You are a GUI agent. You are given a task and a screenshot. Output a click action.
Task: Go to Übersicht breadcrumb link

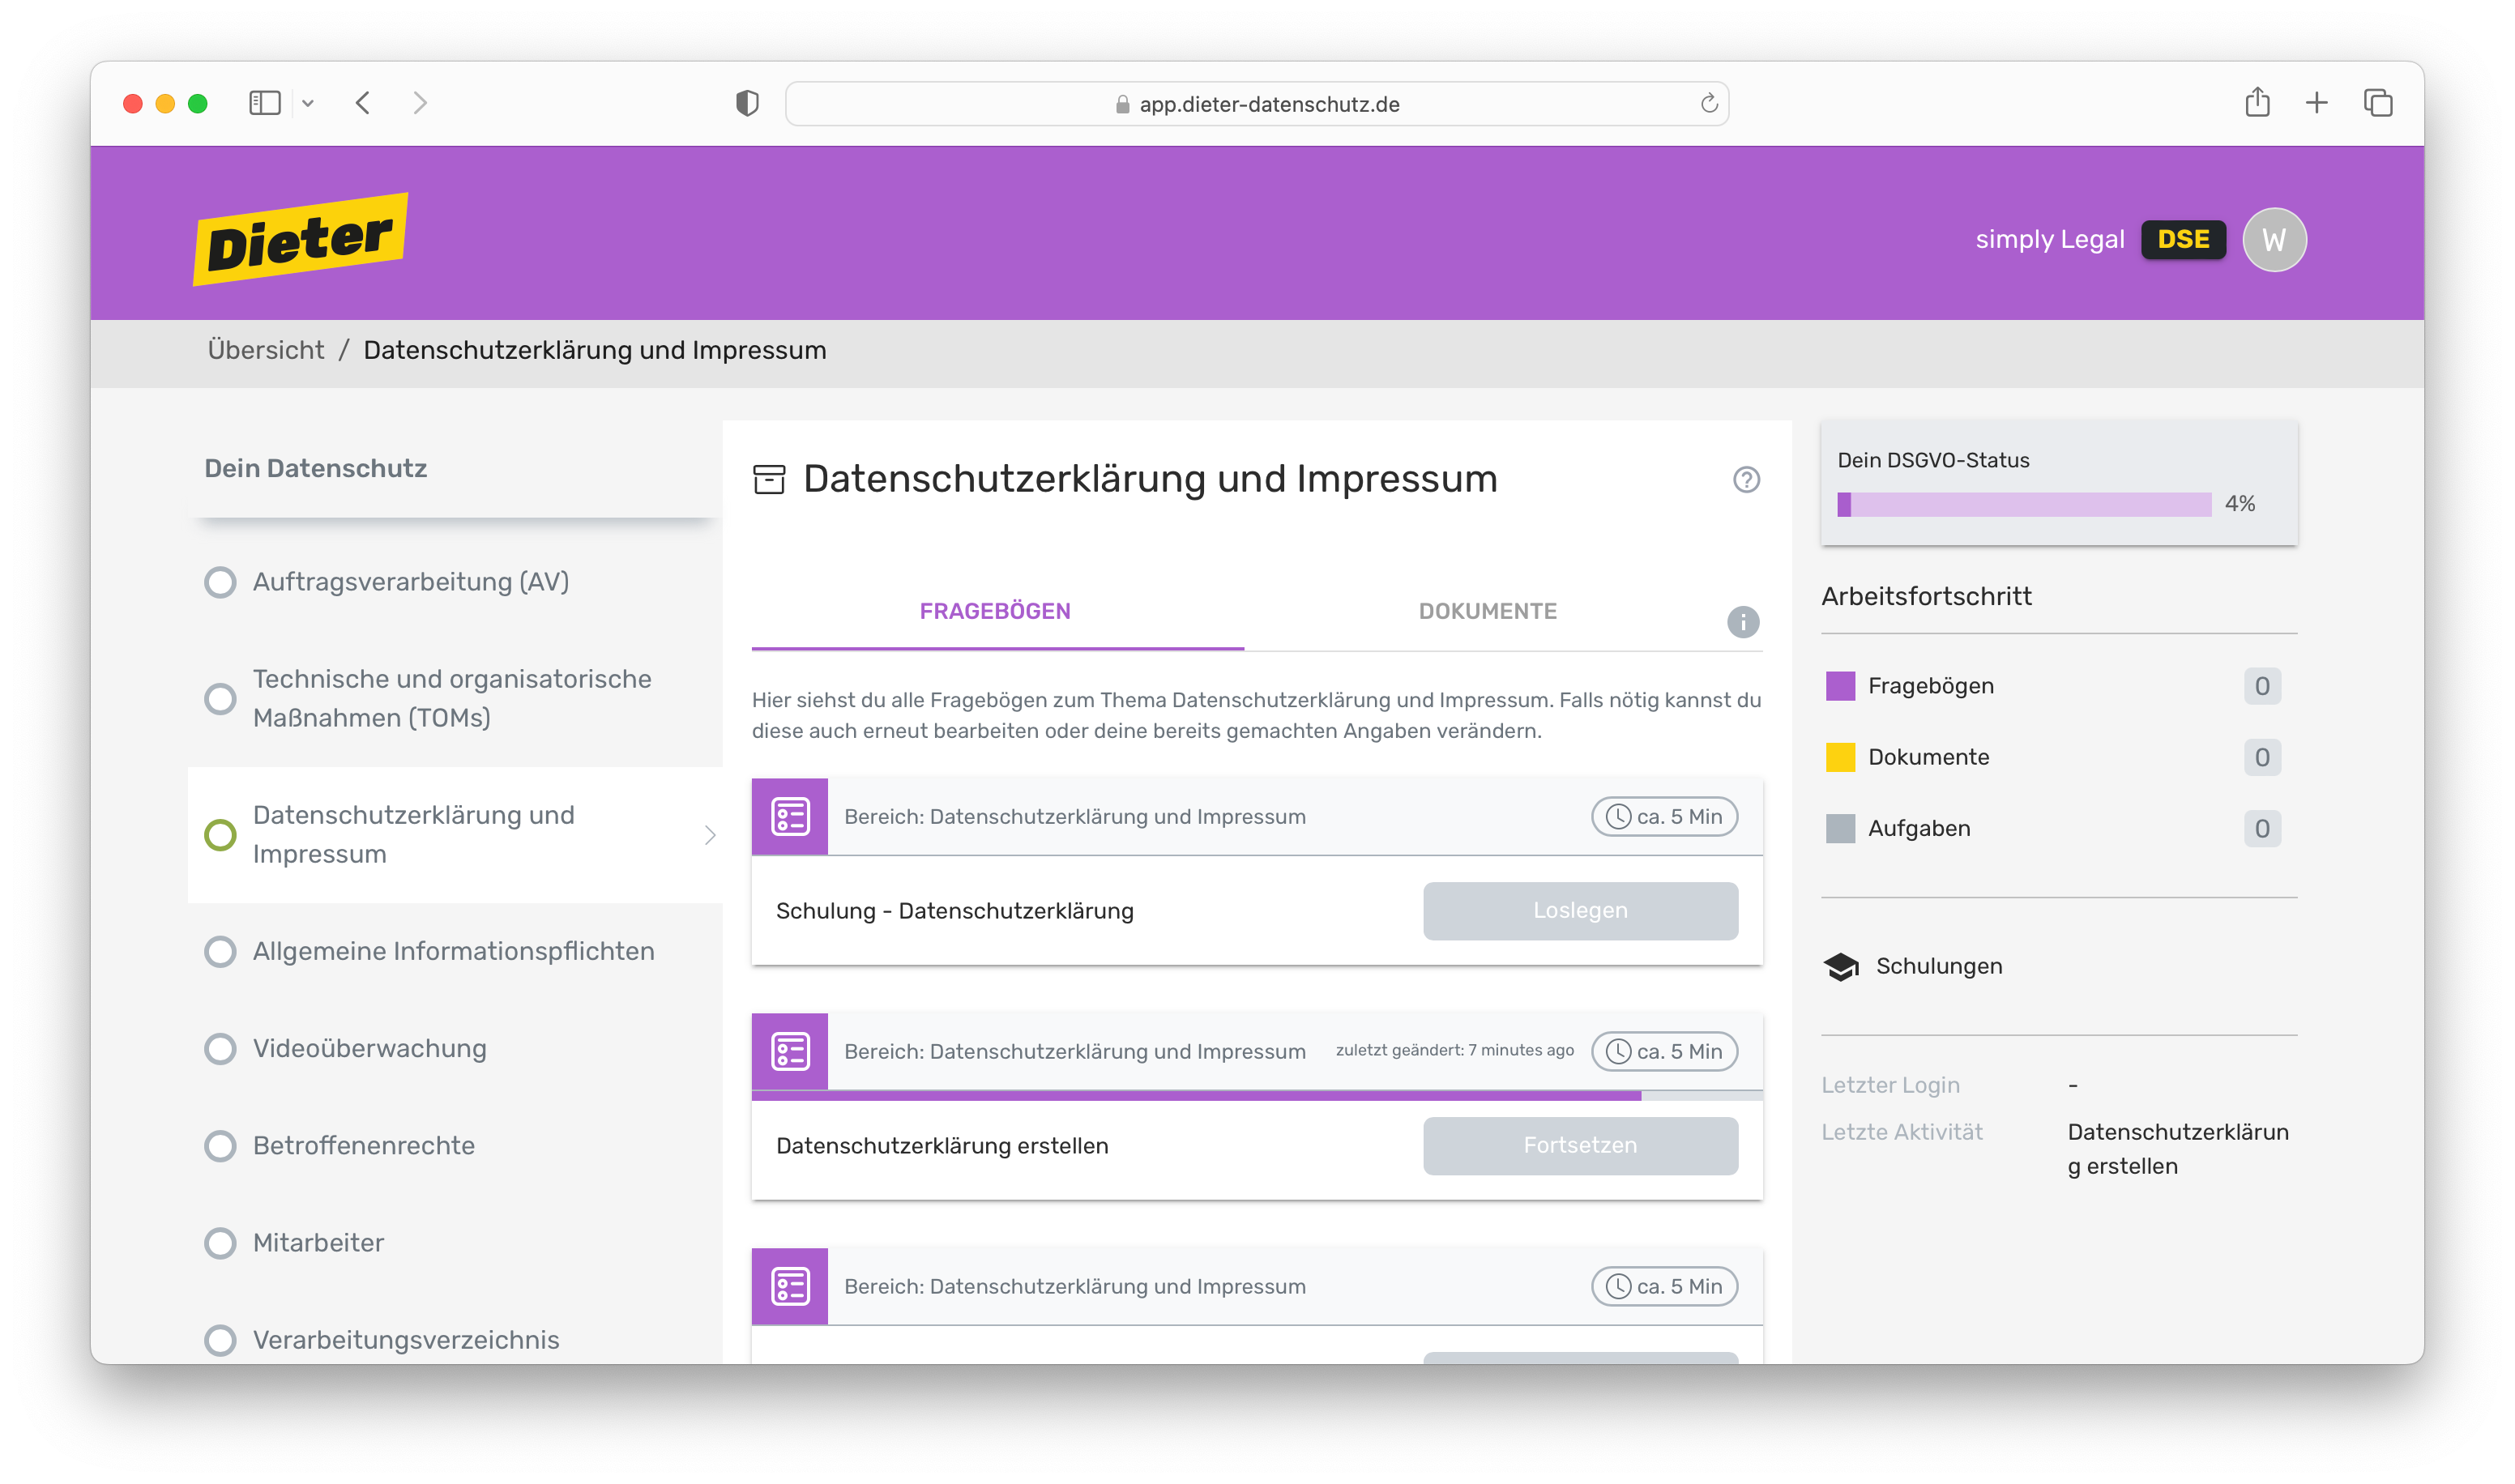pyautogui.click(x=266, y=350)
